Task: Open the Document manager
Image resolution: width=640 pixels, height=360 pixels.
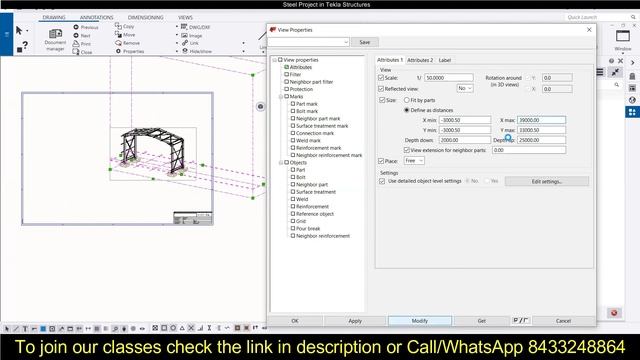Action: click(55, 40)
